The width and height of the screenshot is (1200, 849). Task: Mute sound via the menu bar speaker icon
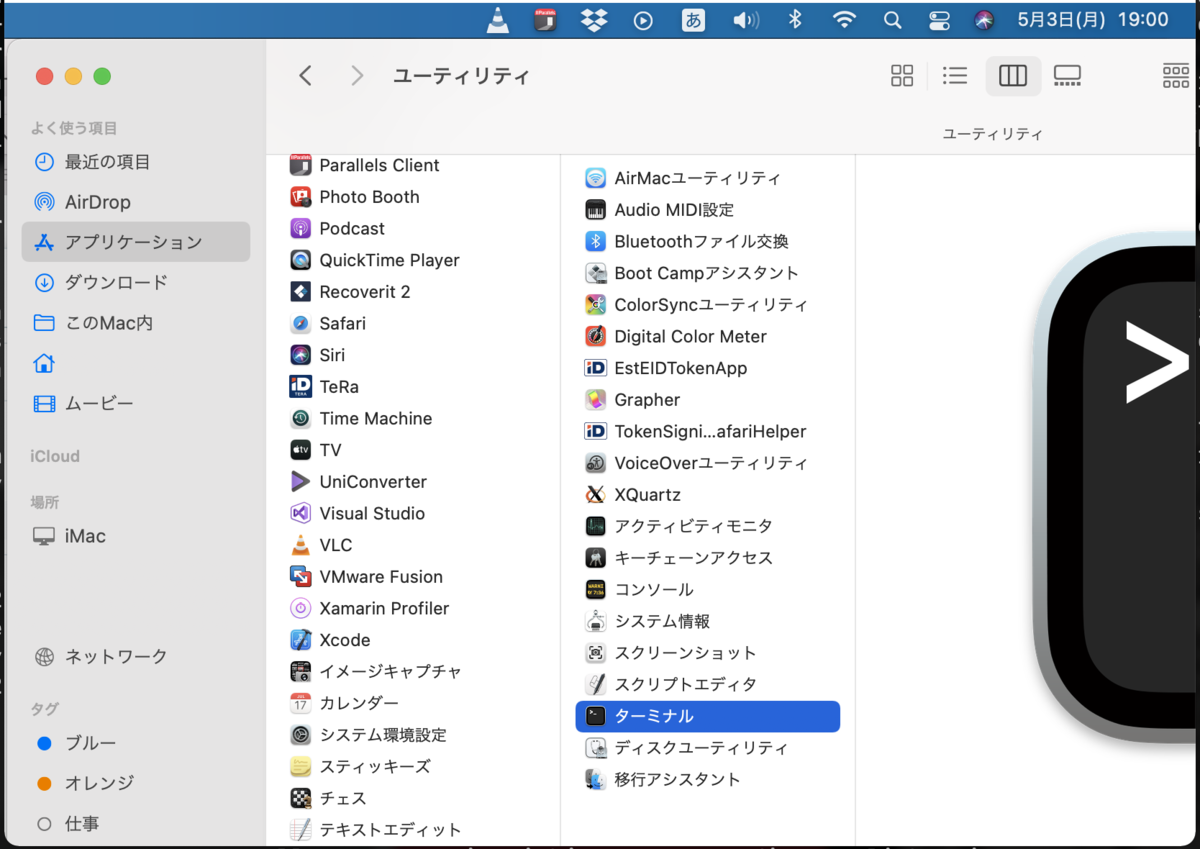(745, 18)
